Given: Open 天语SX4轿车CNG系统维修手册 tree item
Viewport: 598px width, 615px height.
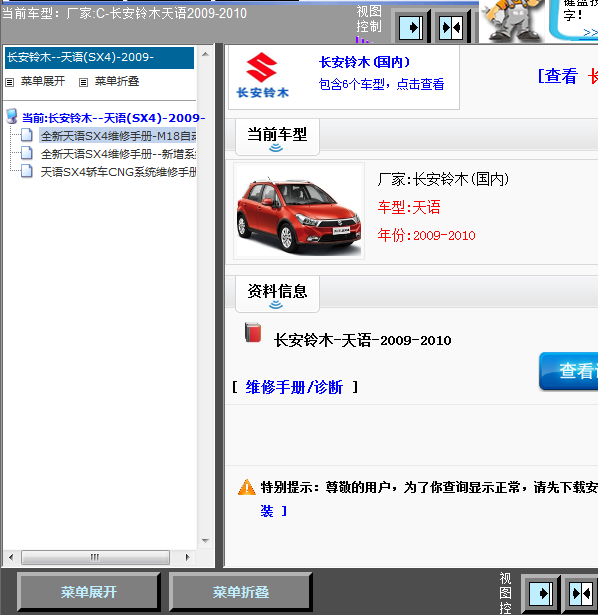Looking at the screenshot, I should 118,172.
